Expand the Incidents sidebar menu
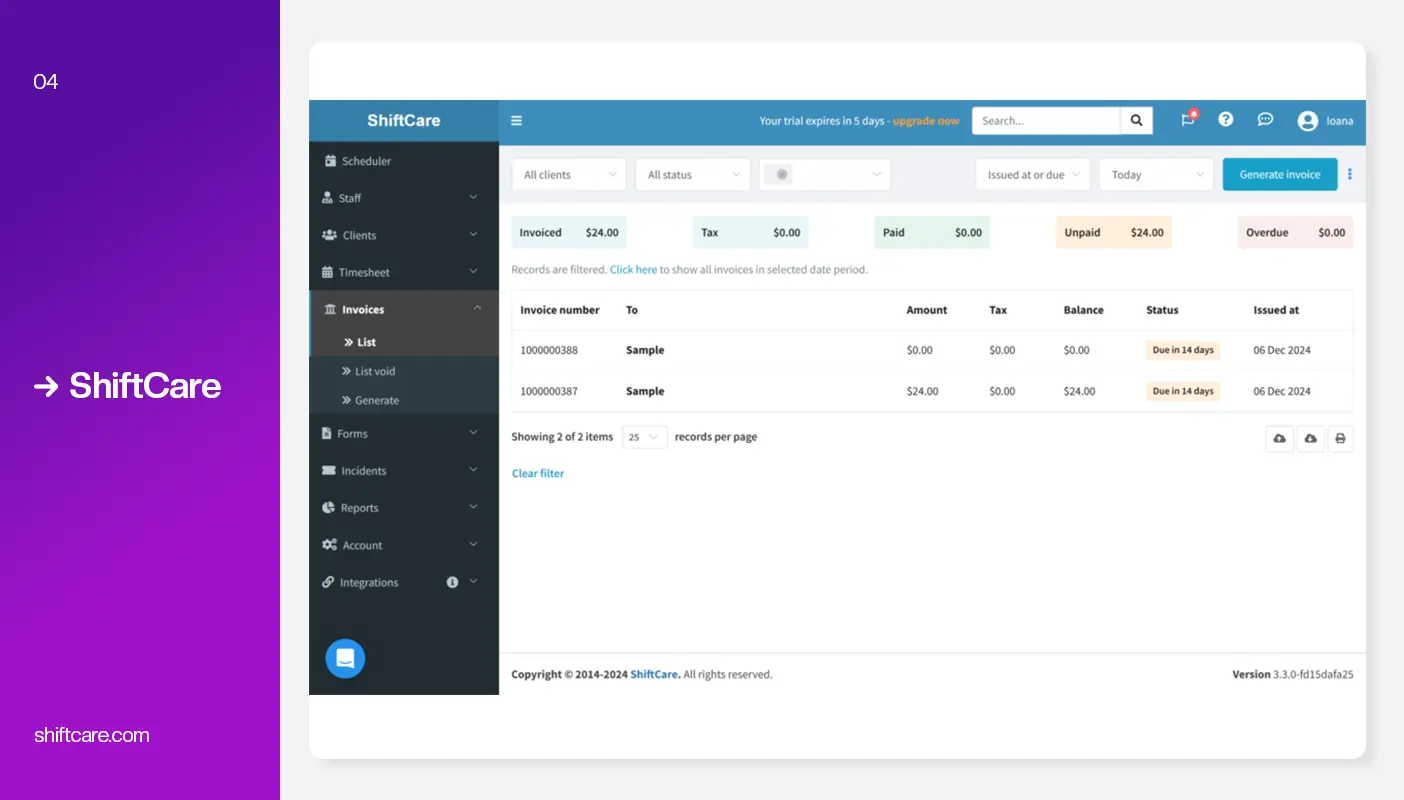 click(x=404, y=470)
